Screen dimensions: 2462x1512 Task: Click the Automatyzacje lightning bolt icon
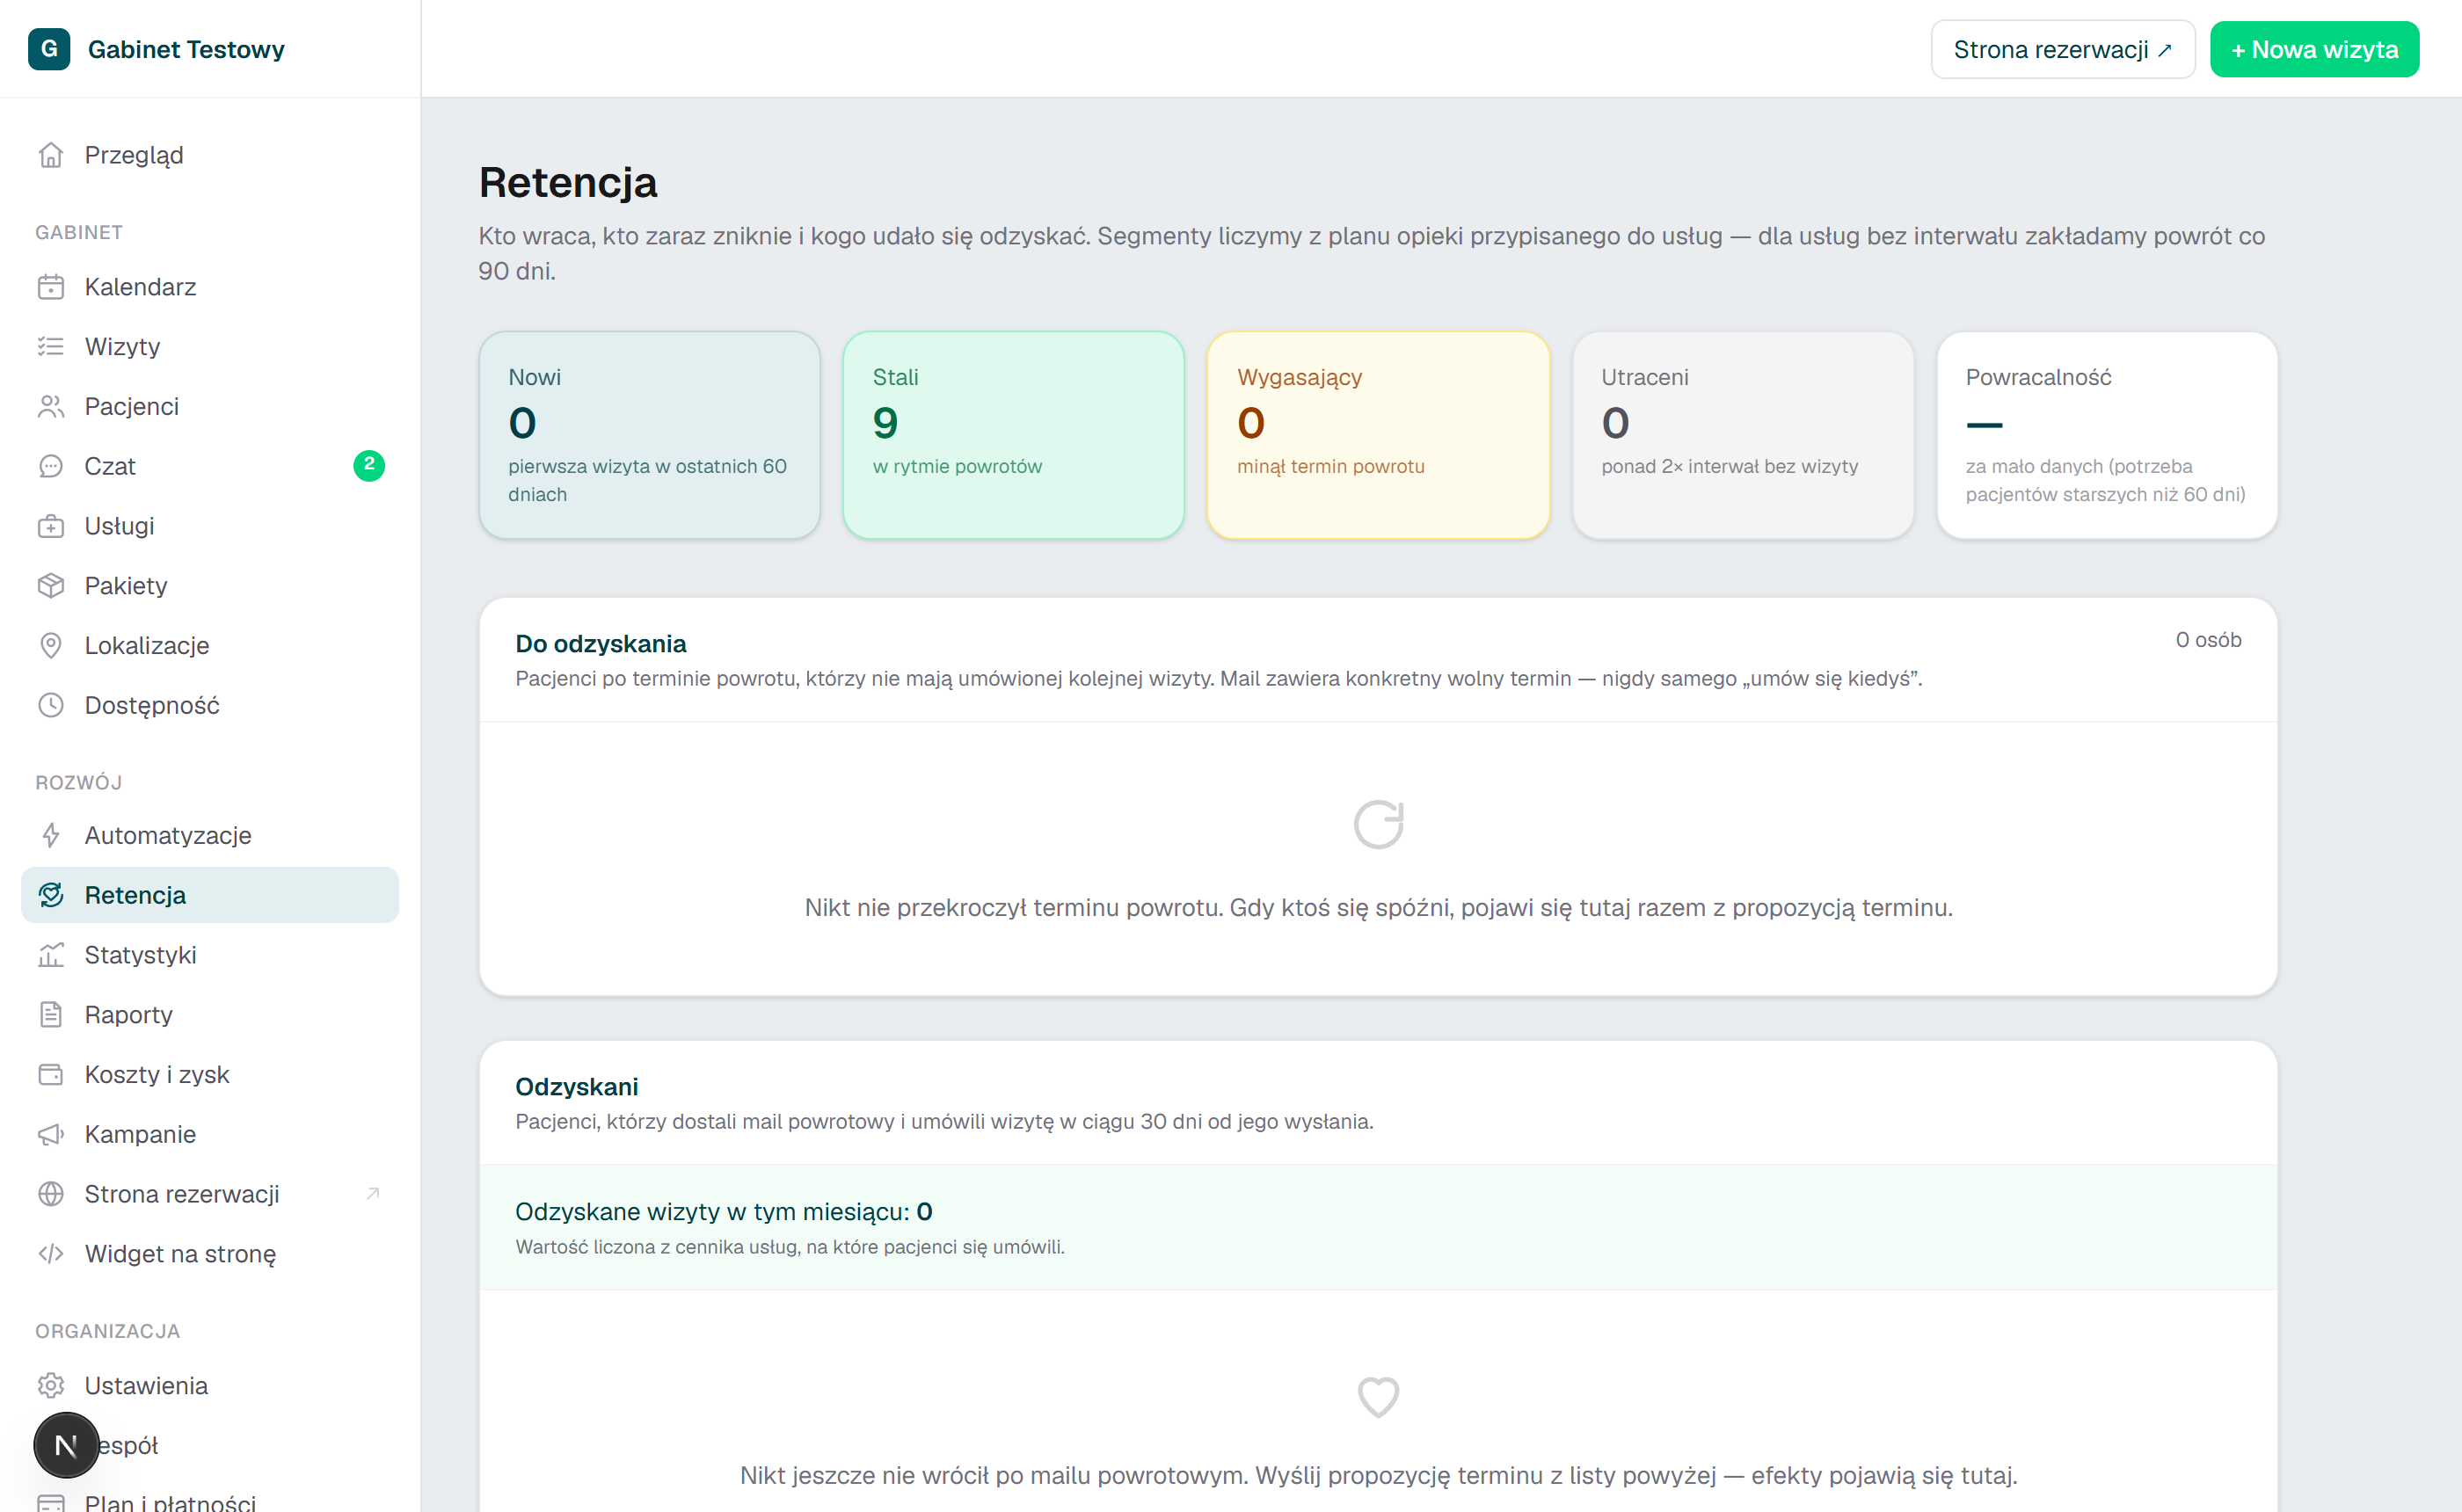[51, 835]
